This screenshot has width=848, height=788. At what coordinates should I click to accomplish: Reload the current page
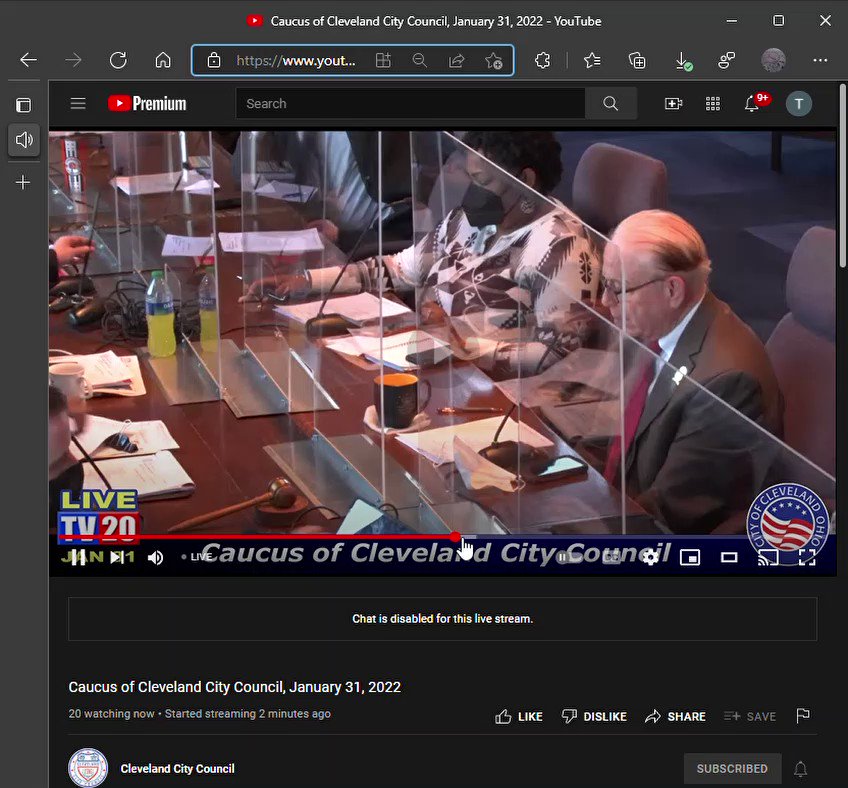(118, 60)
